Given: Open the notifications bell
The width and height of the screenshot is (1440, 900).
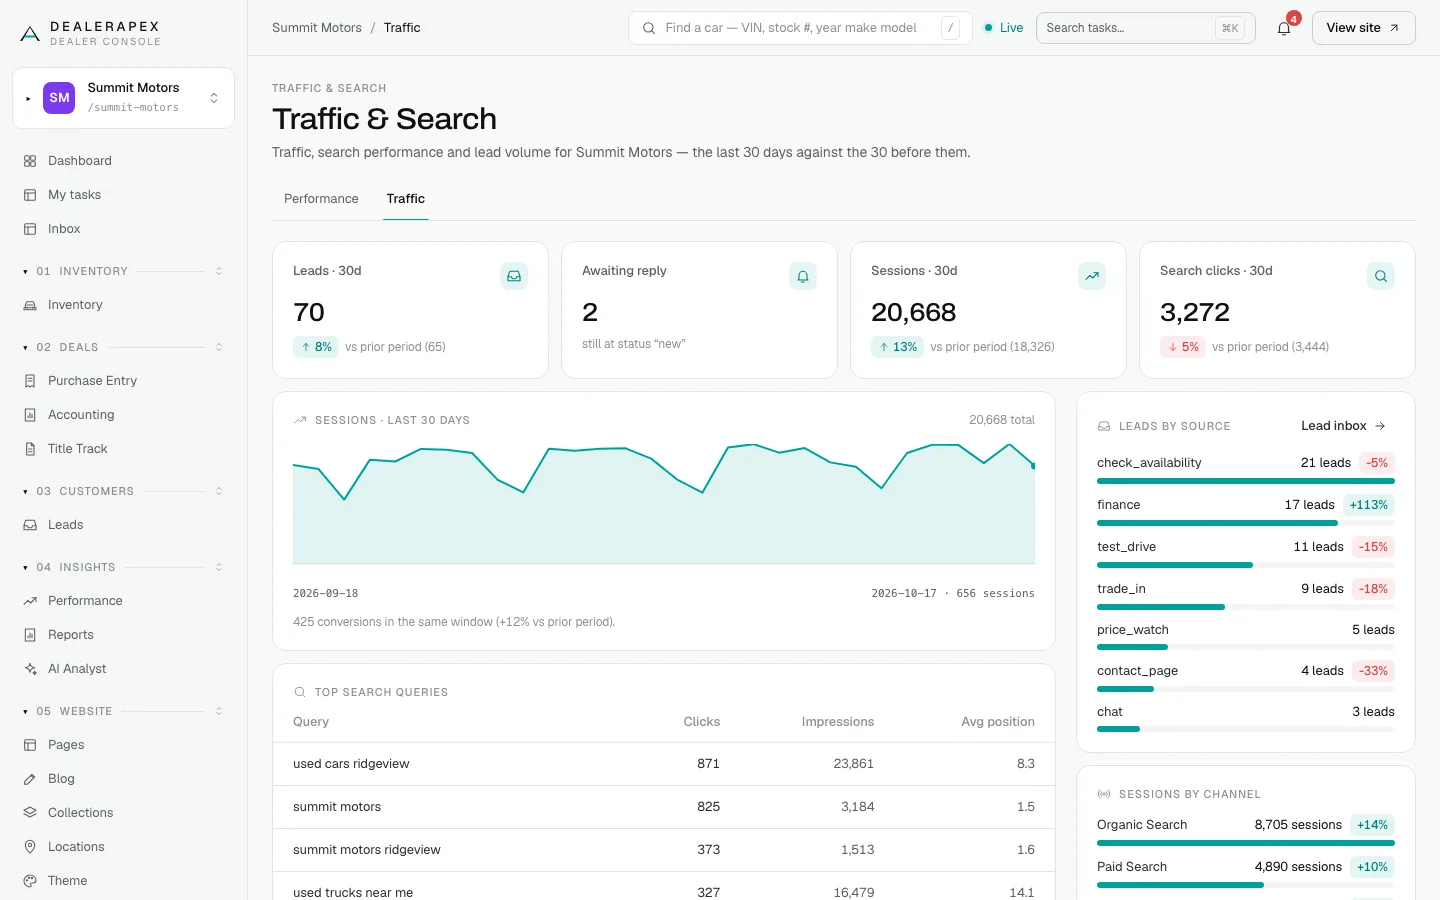Looking at the screenshot, I should click(1284, 28).
